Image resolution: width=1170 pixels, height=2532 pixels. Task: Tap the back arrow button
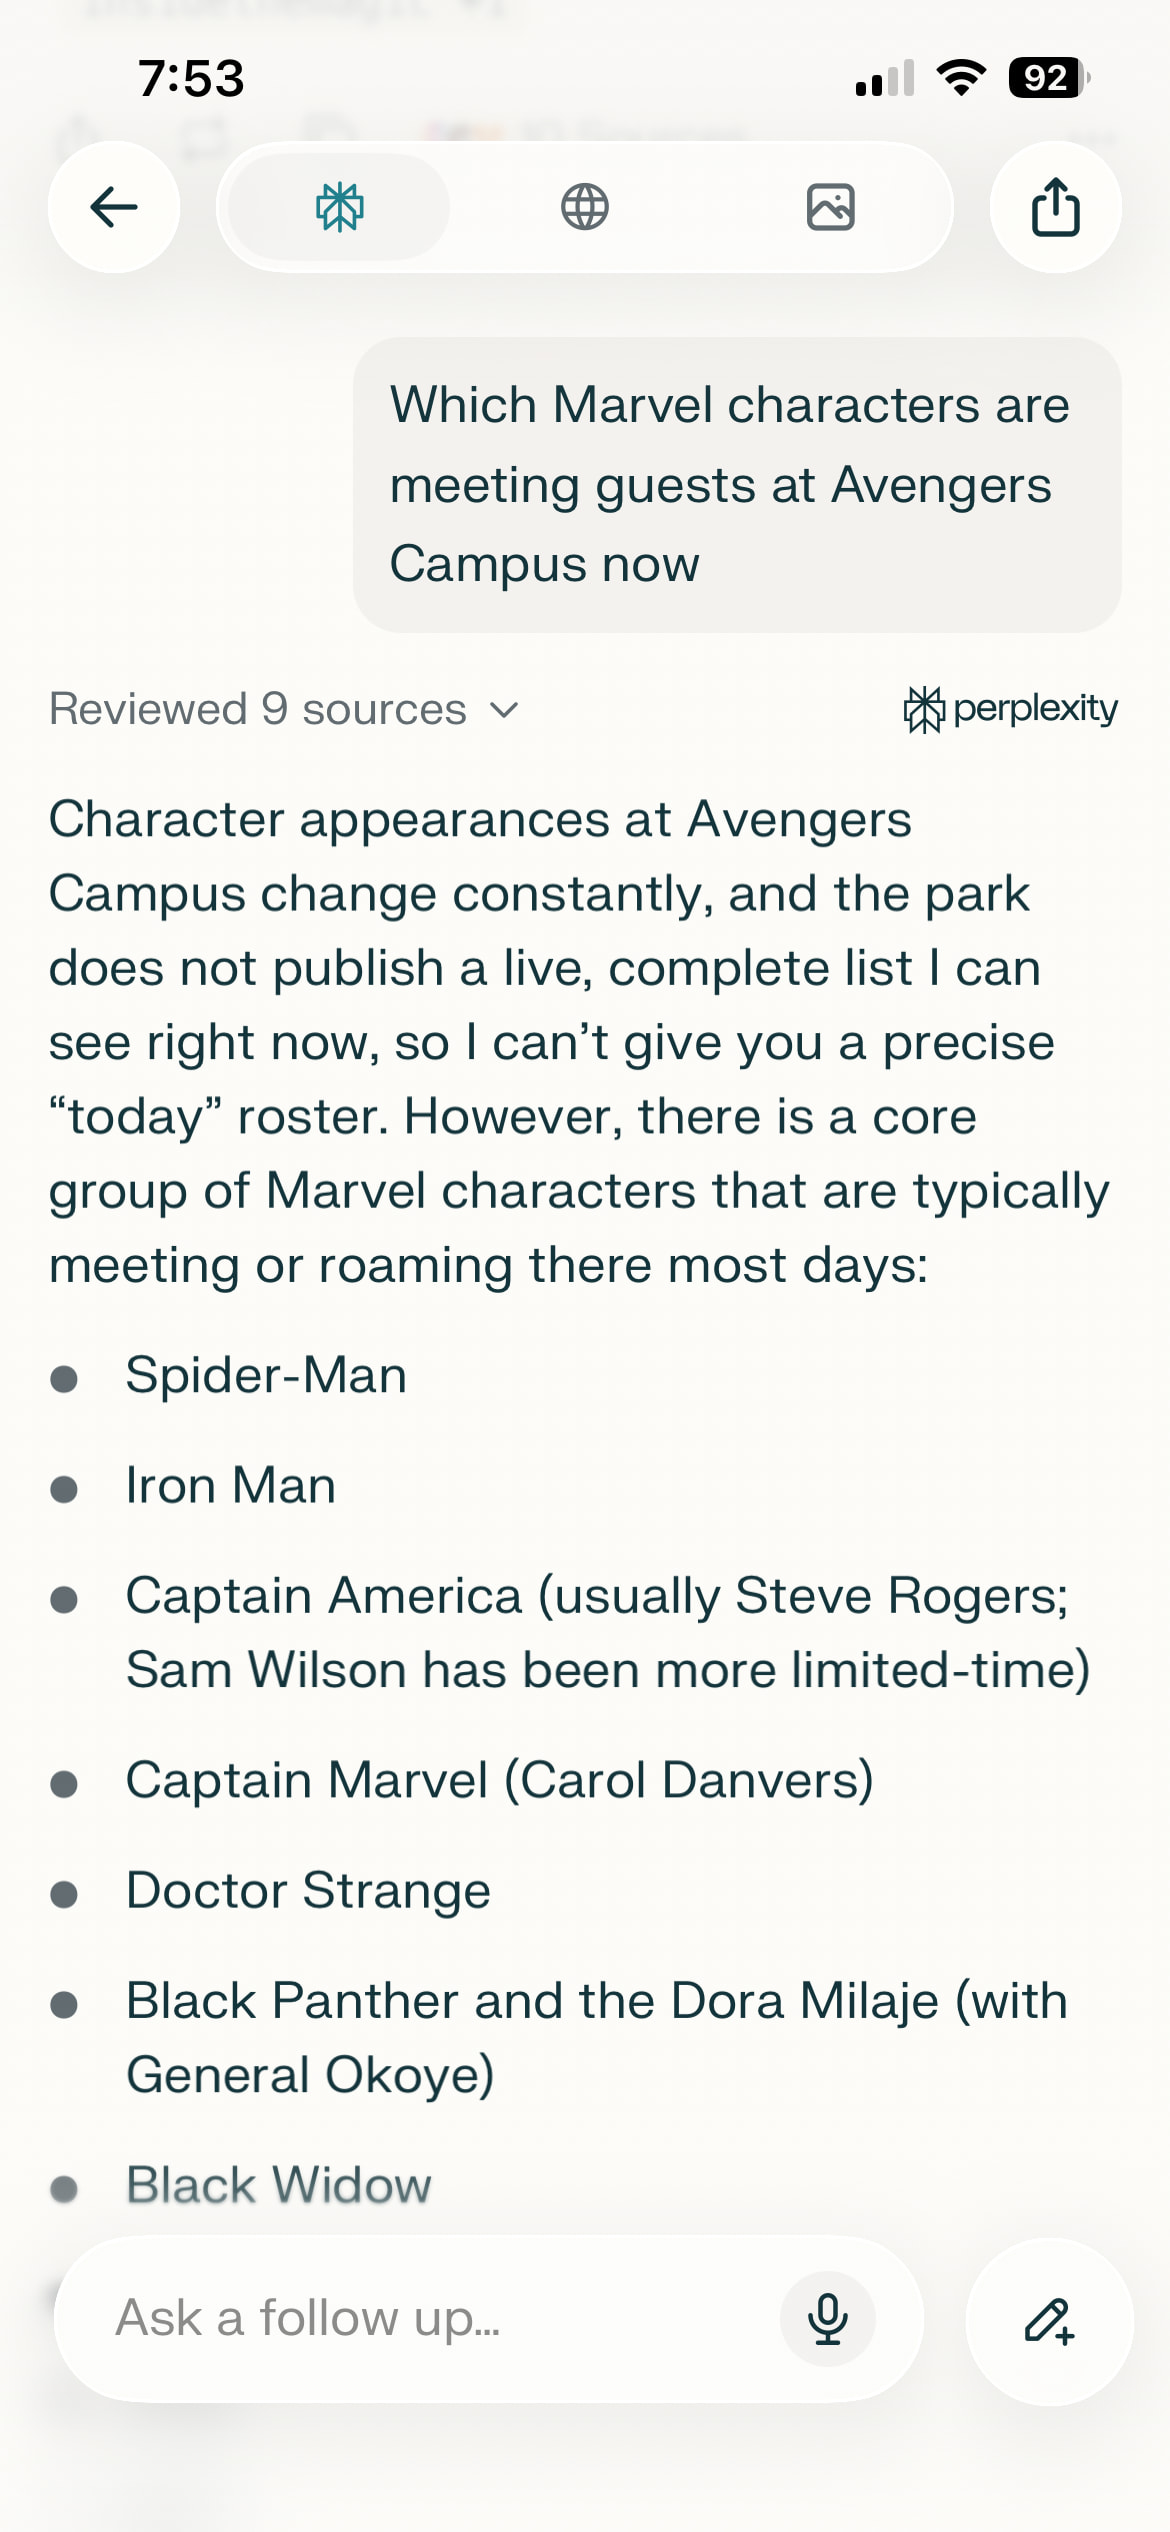(114, 208)
